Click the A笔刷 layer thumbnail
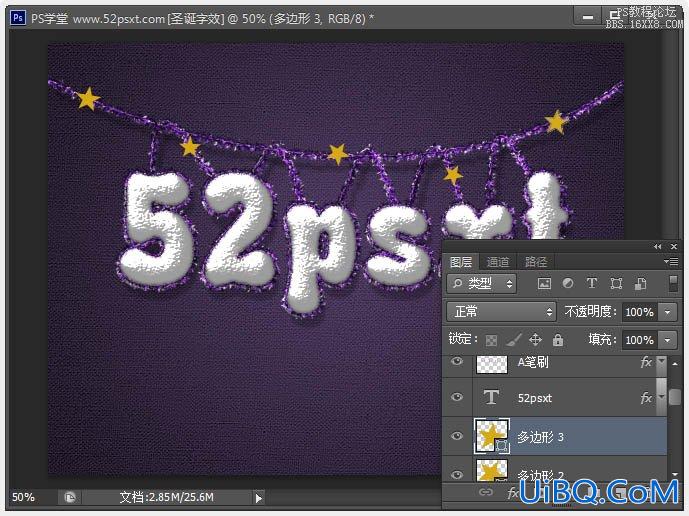This screenshot has height=516, width=689. coord(492,364)
